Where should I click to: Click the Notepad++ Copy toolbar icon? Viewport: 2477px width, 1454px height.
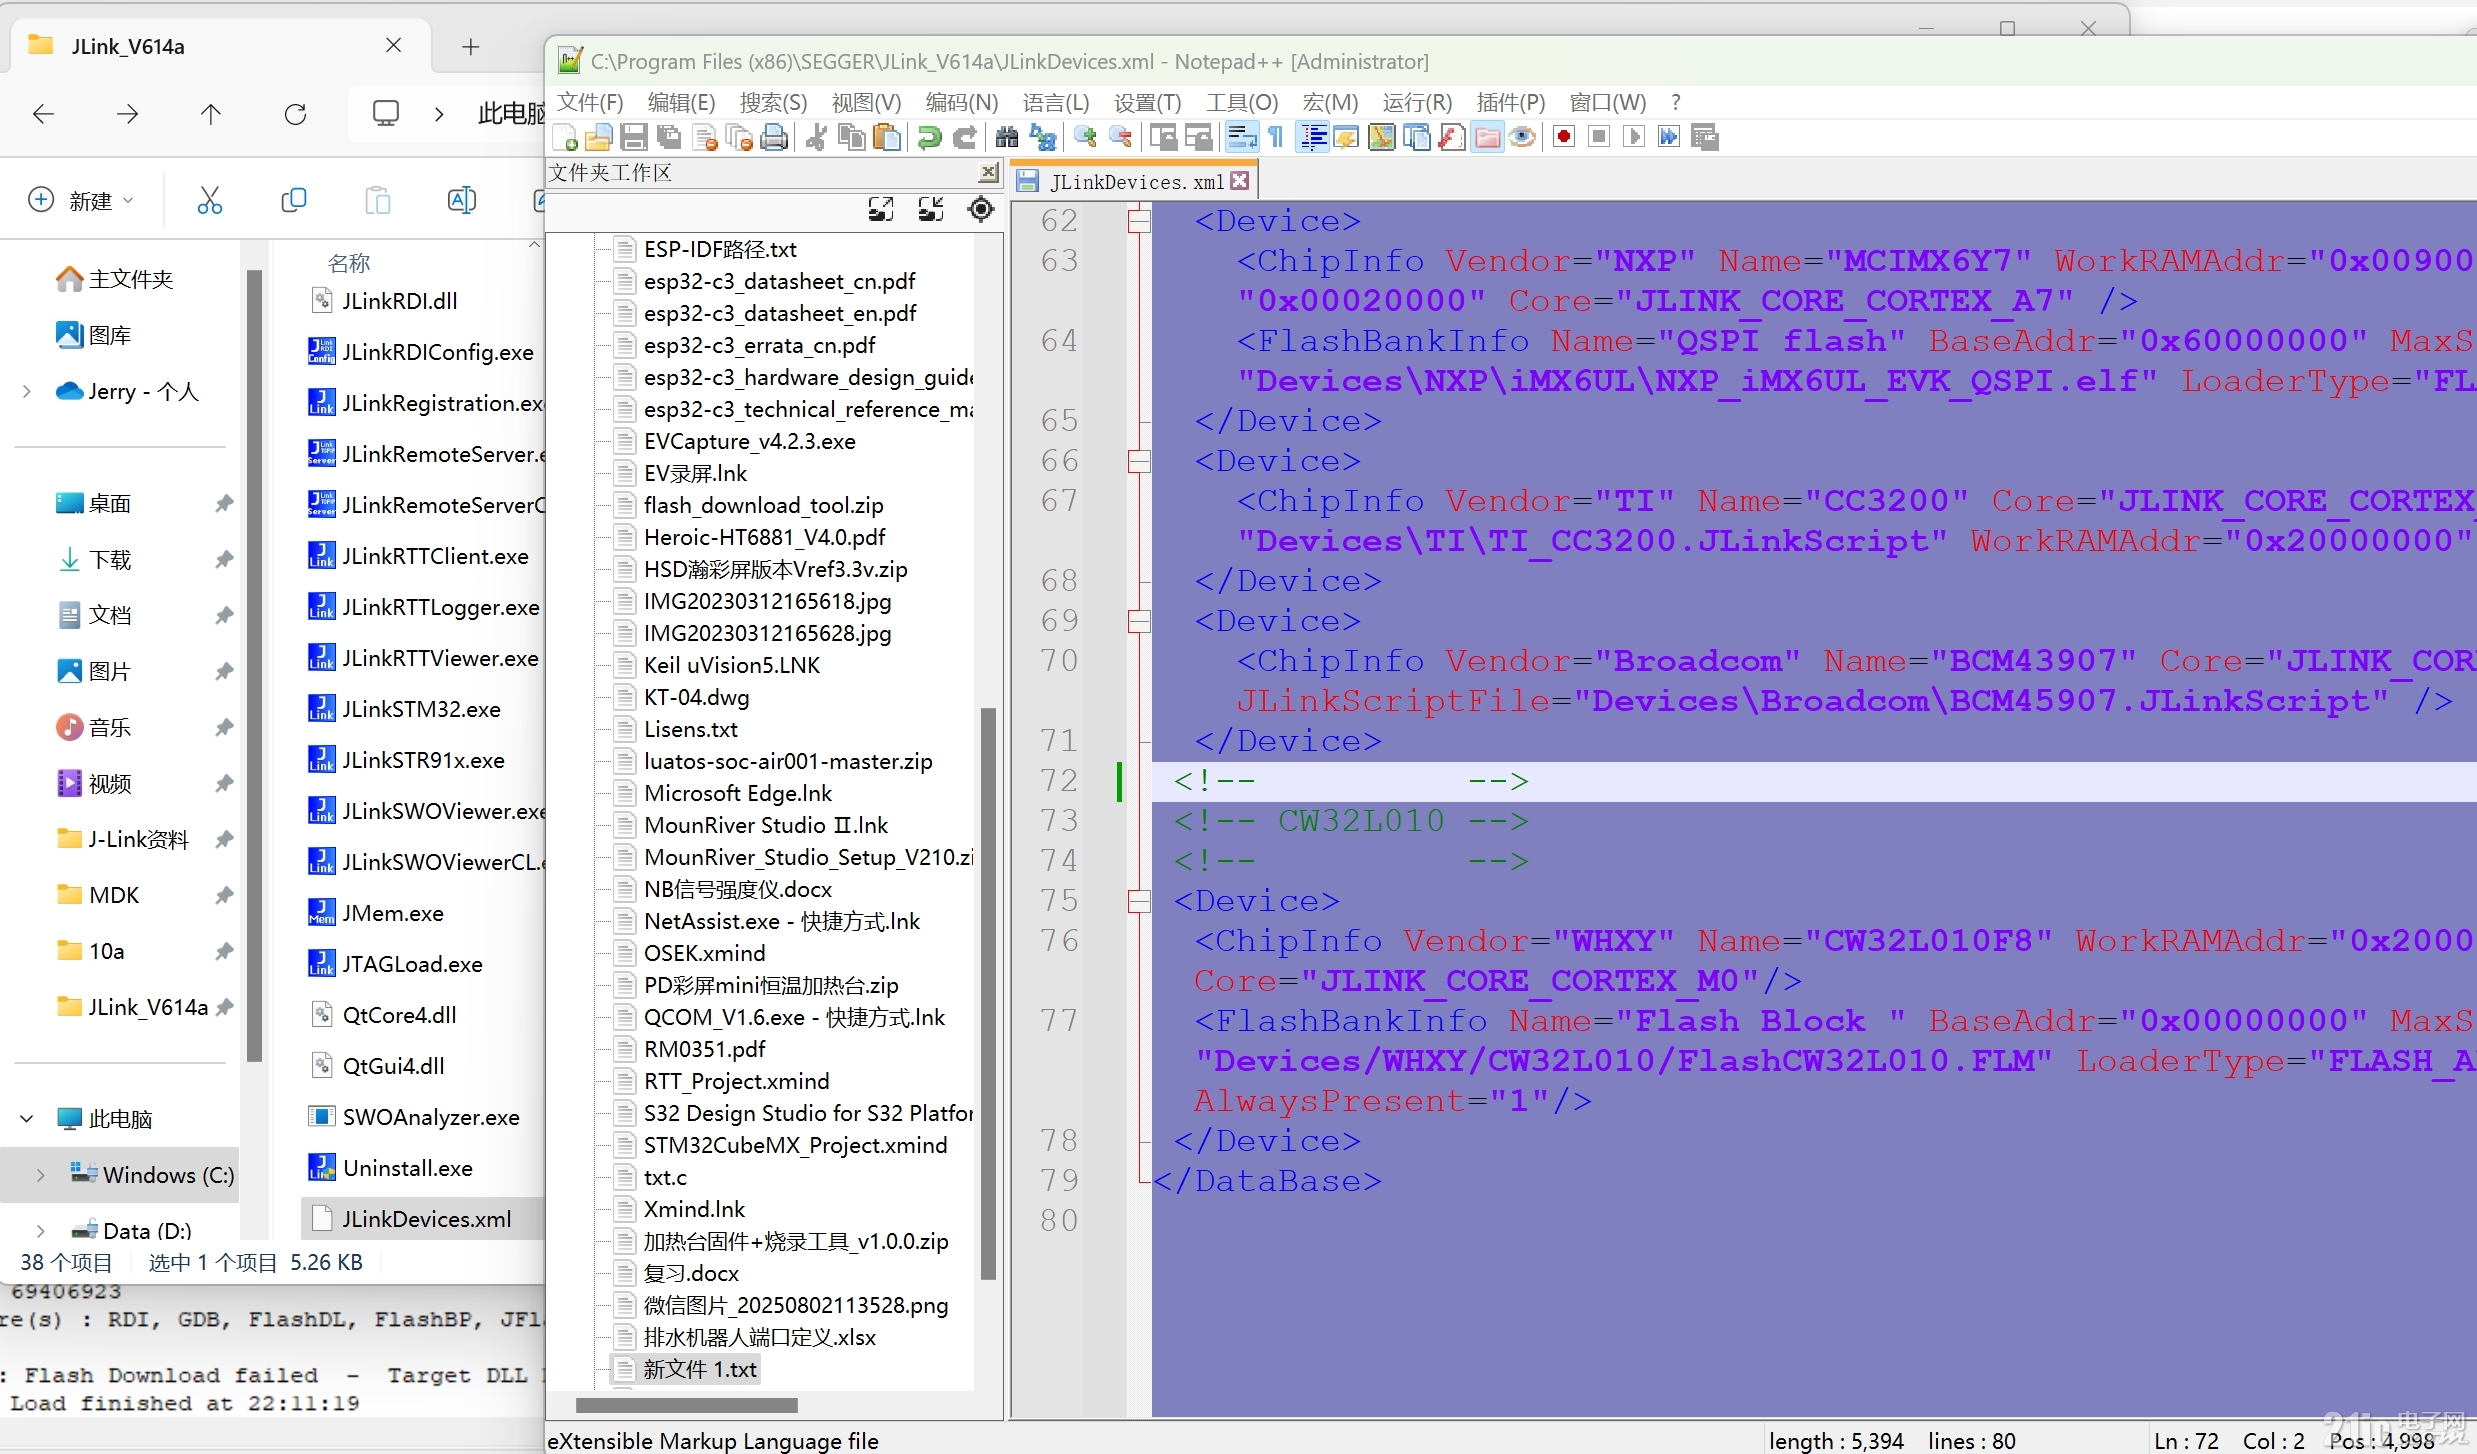pos(852,137)
